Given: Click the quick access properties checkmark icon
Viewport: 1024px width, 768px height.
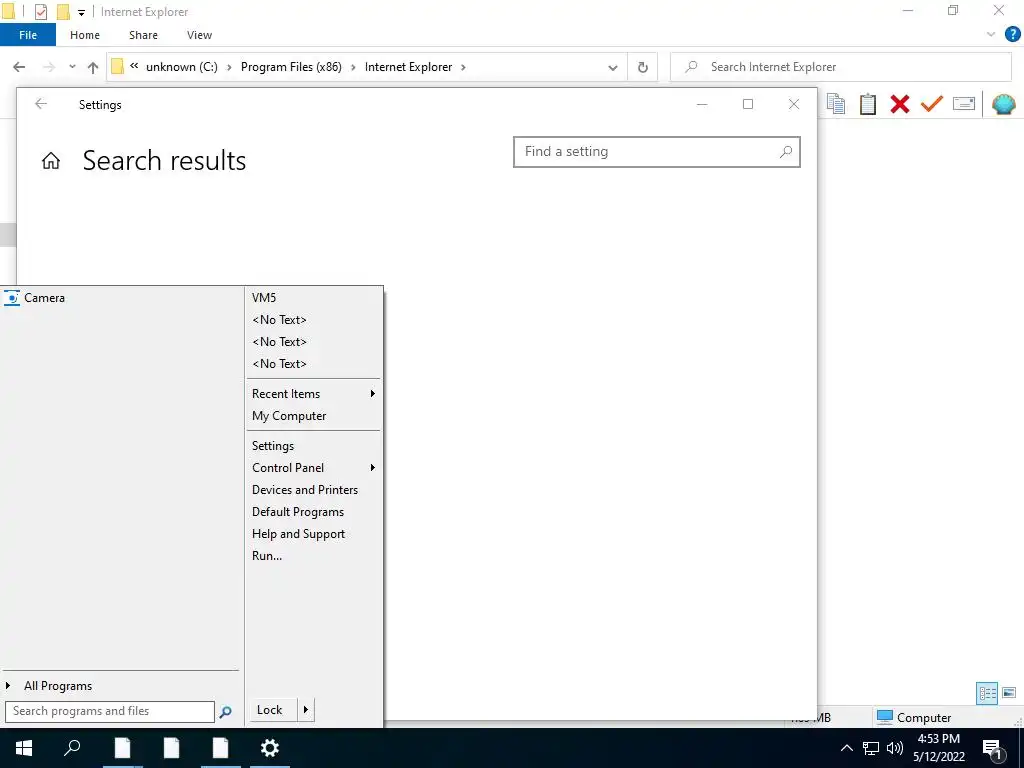Looking at the screenshot, I should (x=40, y=12).
